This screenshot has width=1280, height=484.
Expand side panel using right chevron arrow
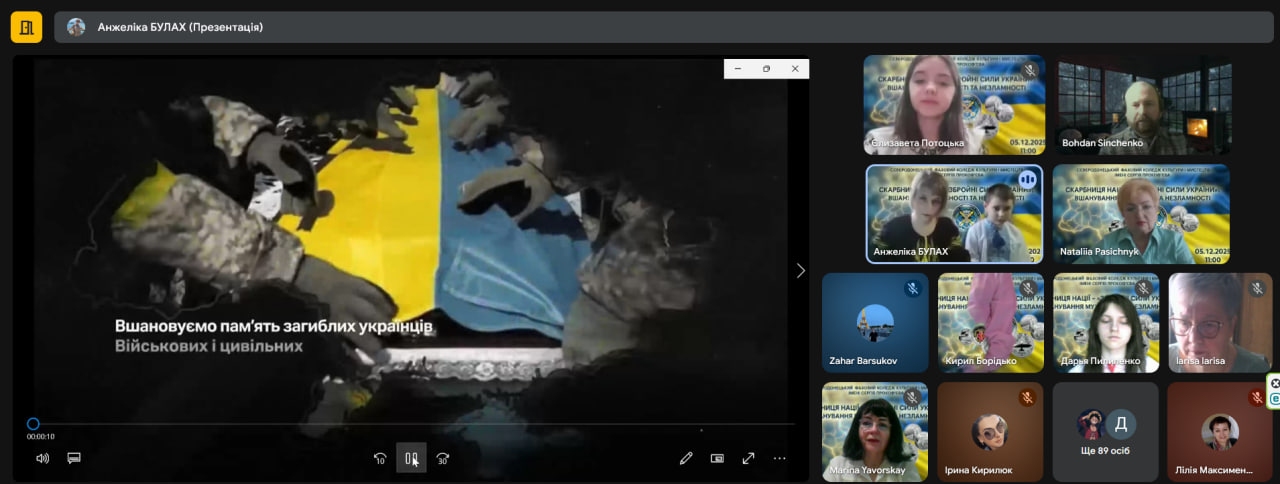pos(800,270)
